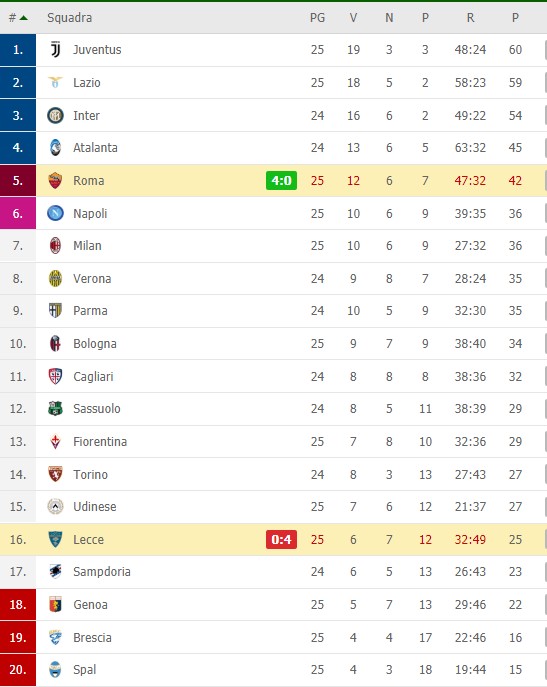Click the Squadra column header
This screenshot has height=687, width=547.
(x=70, y=18)
